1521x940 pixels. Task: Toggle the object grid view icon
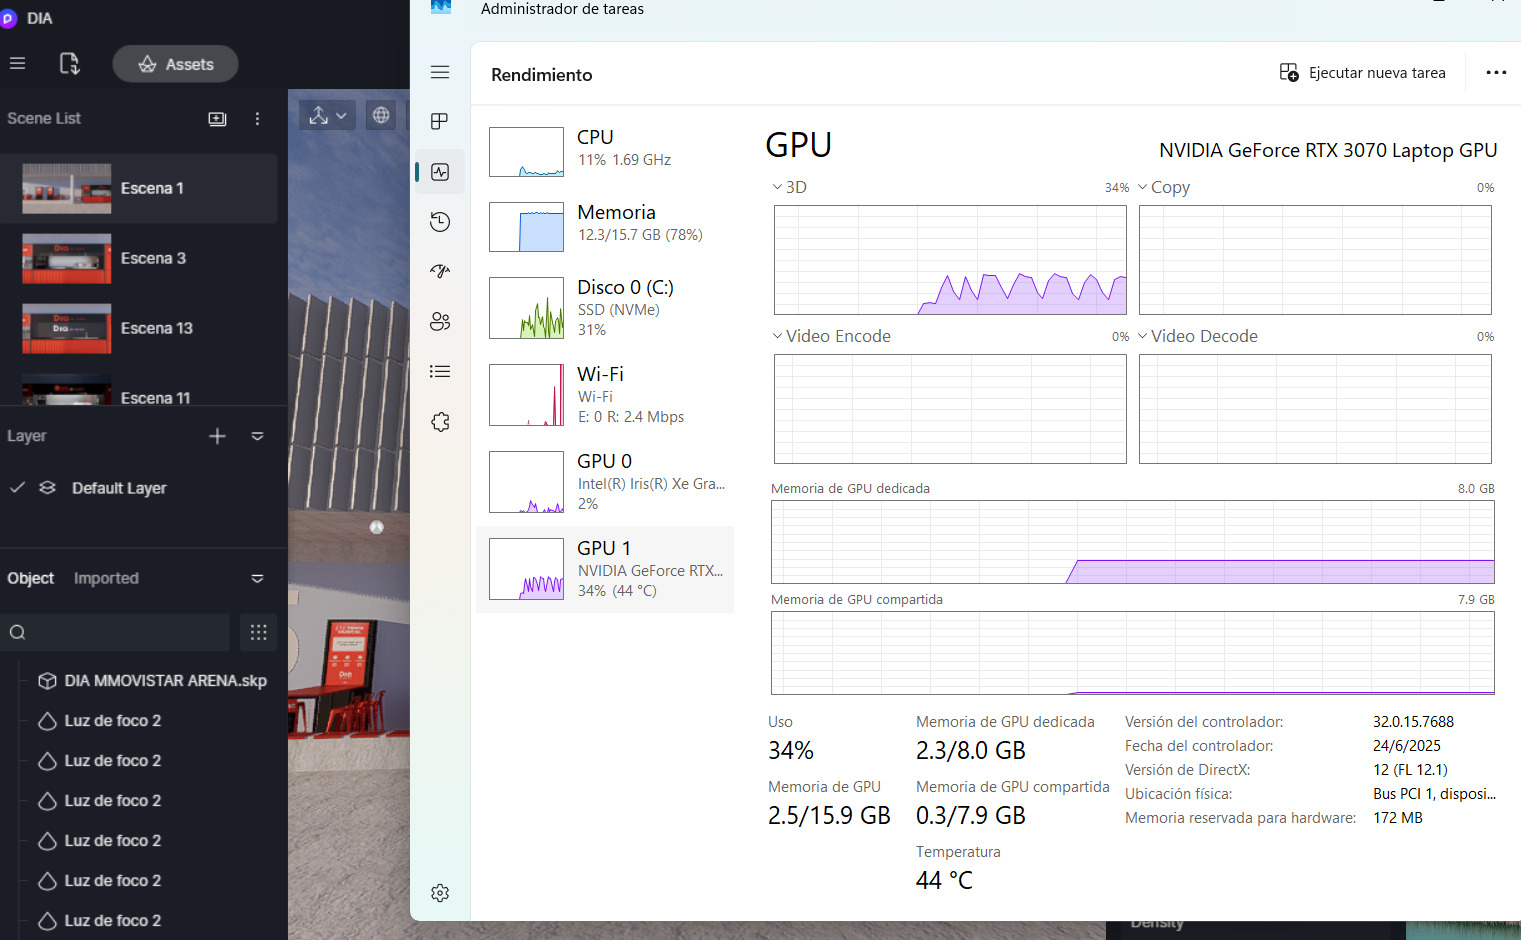(258, 632)
